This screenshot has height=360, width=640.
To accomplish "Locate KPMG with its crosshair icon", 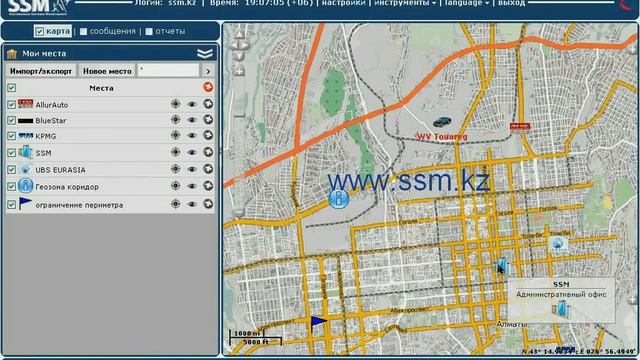I will click(x=176, y=135).
